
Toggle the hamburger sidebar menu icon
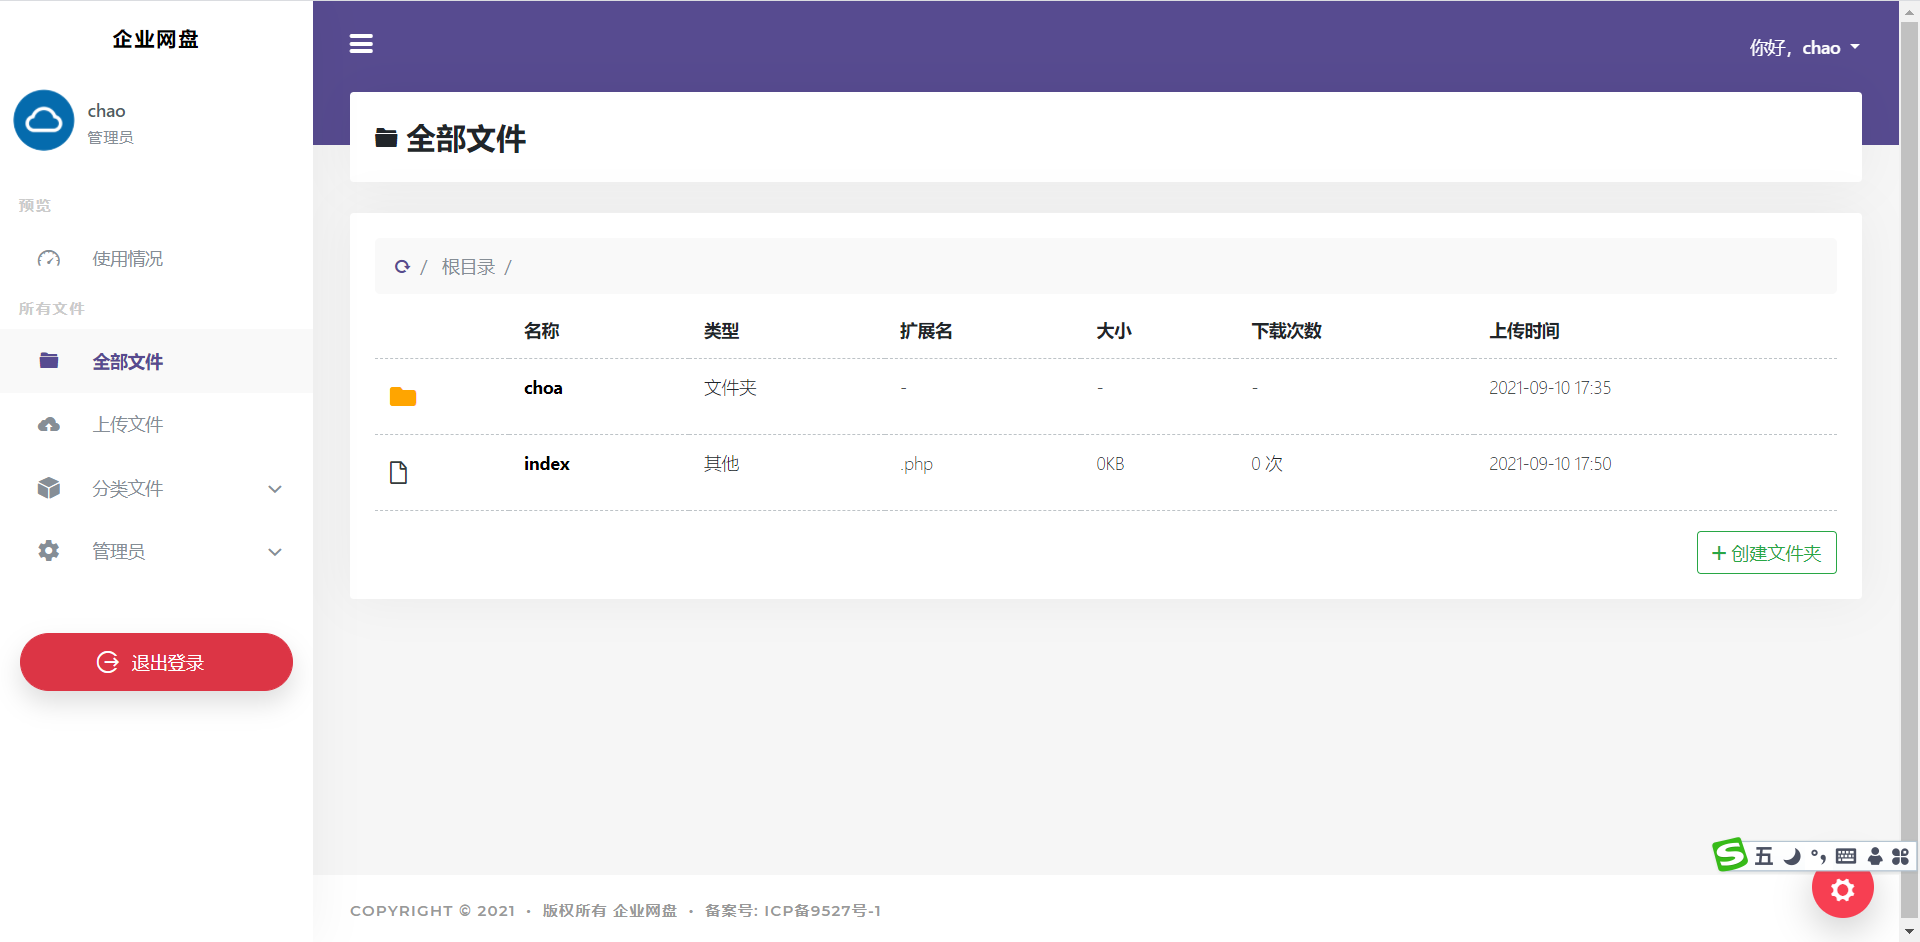361,44
